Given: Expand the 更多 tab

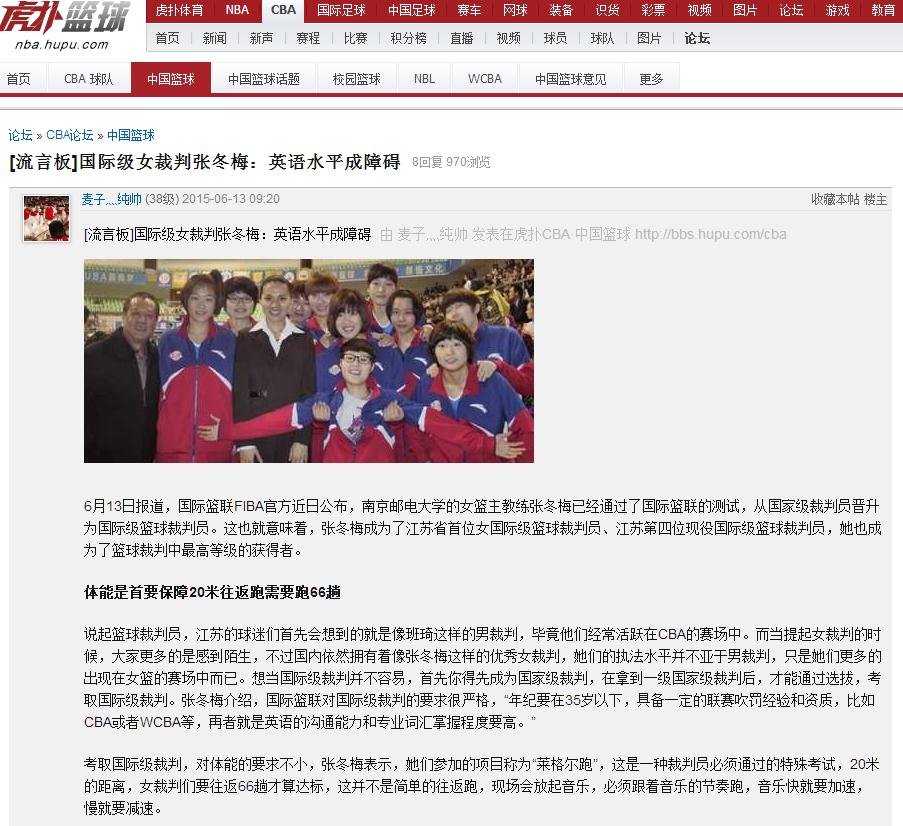Looking at the screenshot, I should coord(651,79).
